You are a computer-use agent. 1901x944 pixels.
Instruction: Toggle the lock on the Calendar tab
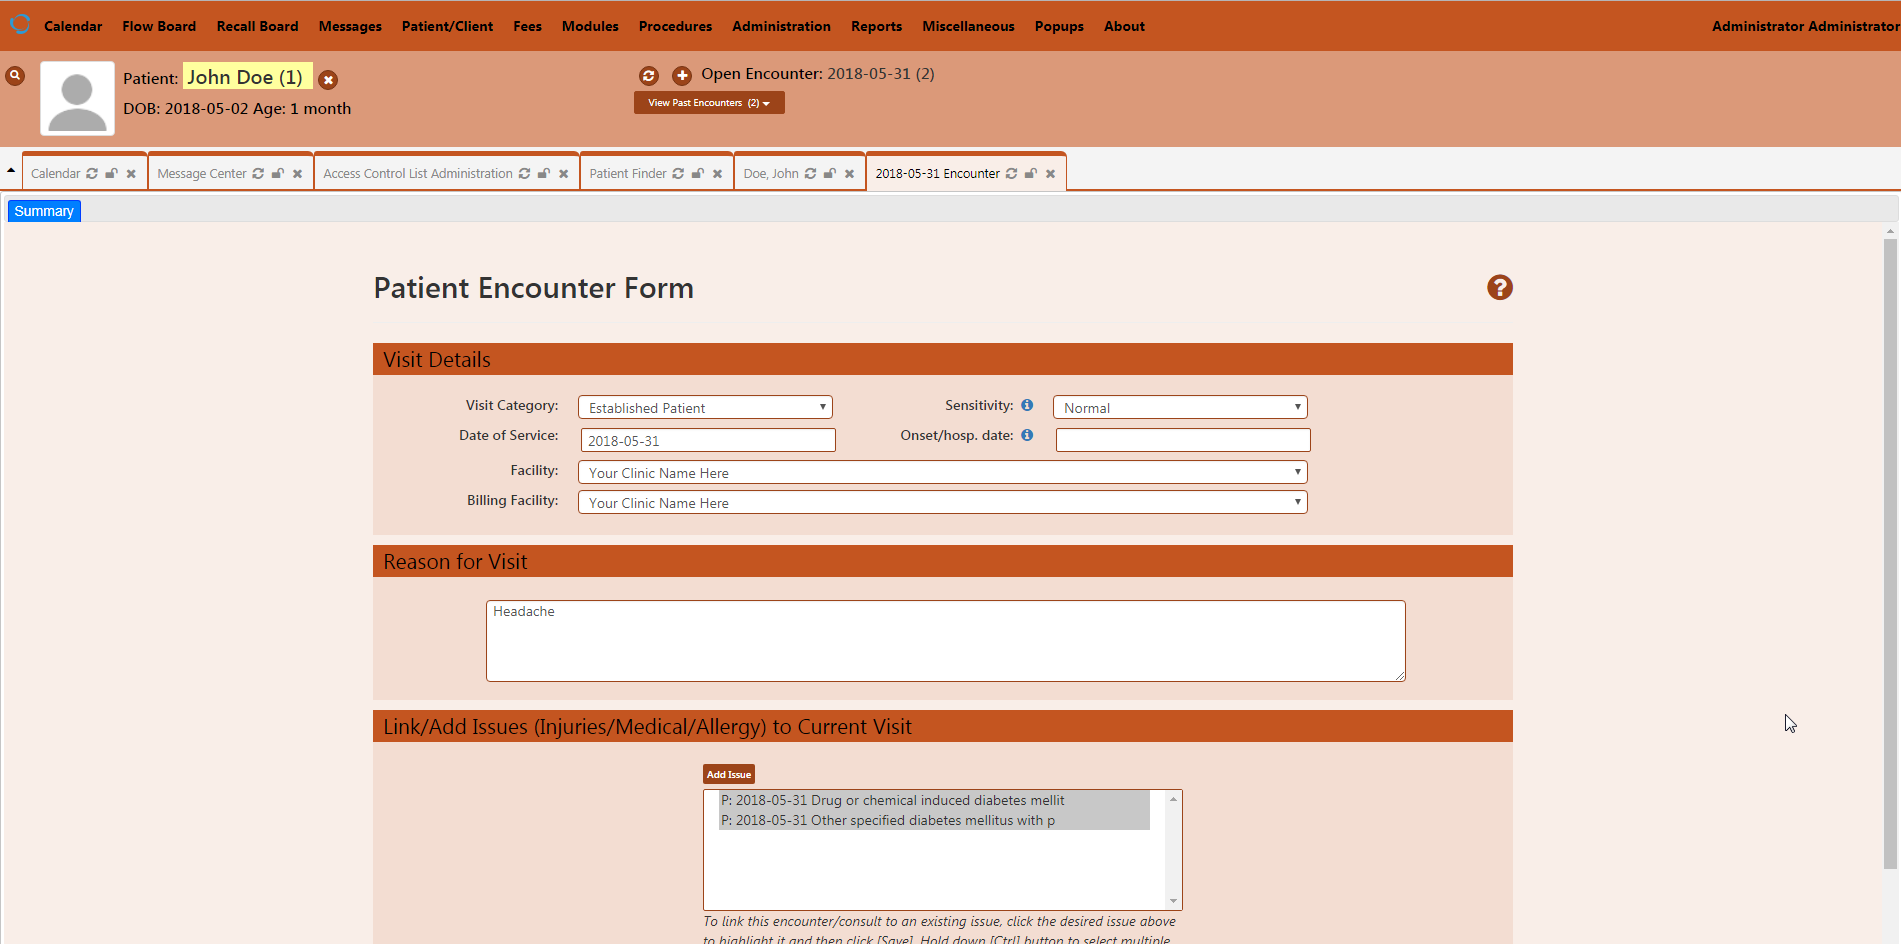pyautogui.click(x=111, y=172)
